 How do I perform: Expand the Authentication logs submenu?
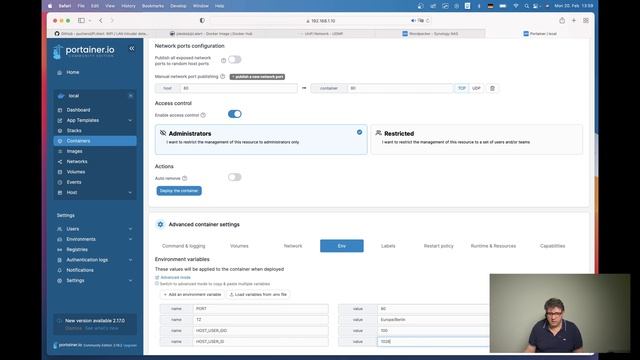[x=130, y=260]
